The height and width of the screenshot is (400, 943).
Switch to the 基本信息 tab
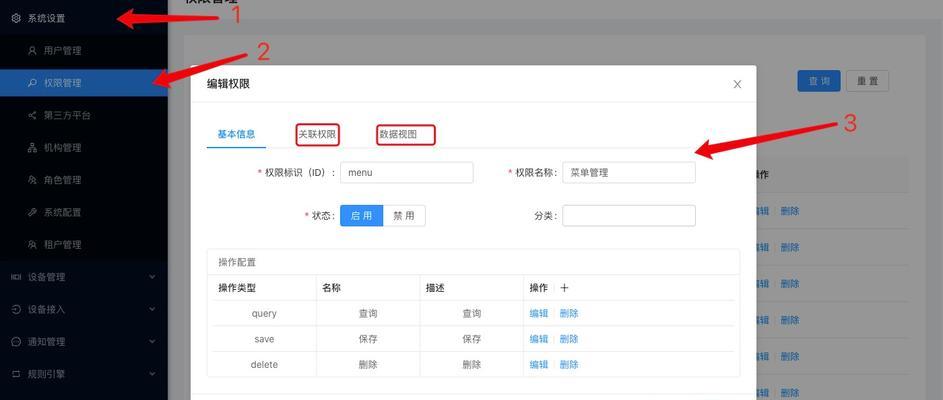coord(236,135)
